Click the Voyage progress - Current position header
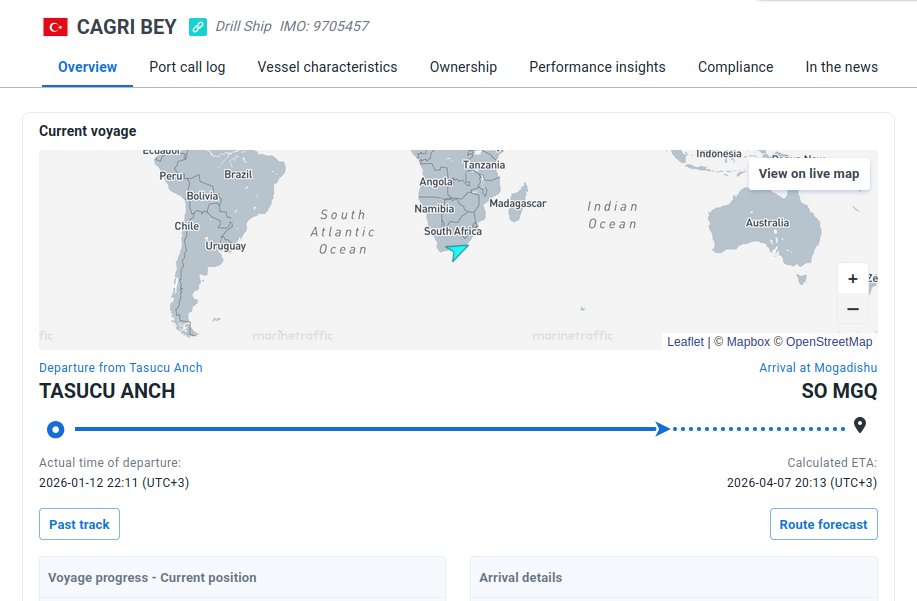The height and width of the screenshot is (601, 917). point(152,578)
